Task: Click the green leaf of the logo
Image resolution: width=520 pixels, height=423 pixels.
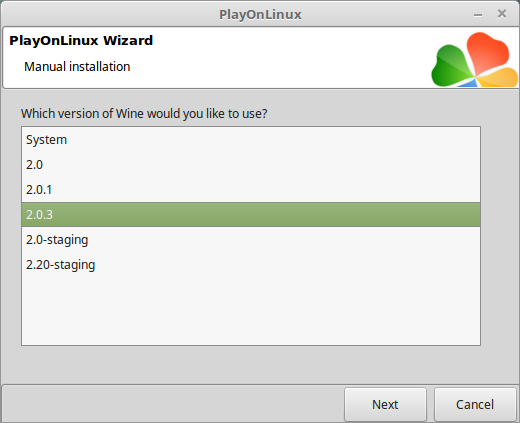Action: 452,67
